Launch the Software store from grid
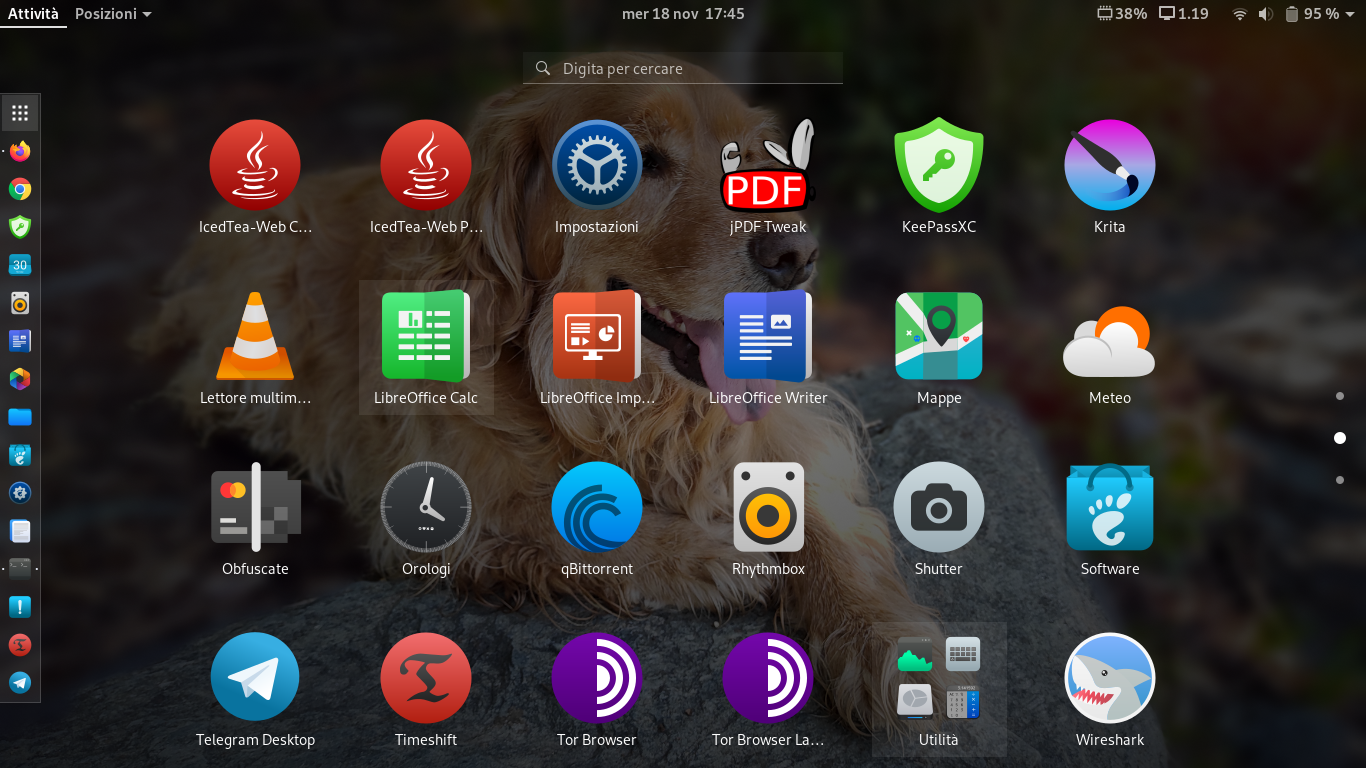The width and height of the screenshot is (1366, 768). [x=1110, y=507]
